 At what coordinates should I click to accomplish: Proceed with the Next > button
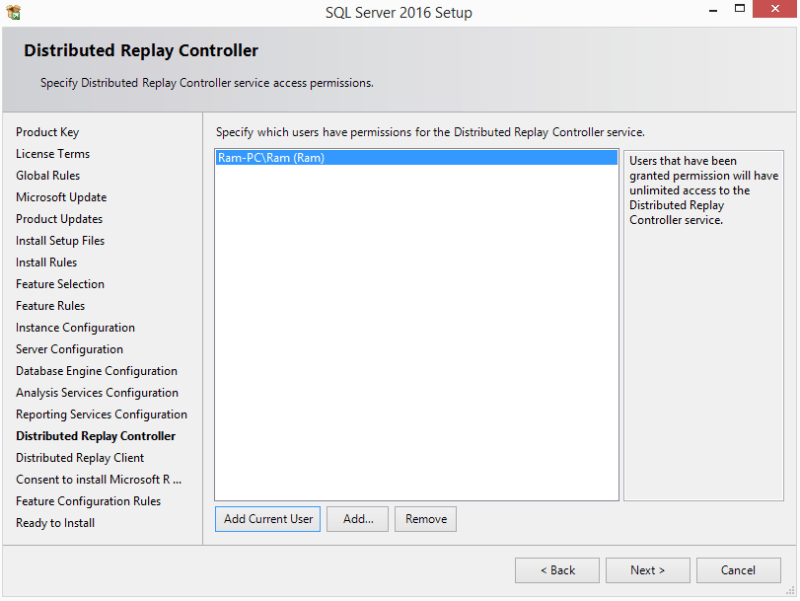(x=648, y=570)
